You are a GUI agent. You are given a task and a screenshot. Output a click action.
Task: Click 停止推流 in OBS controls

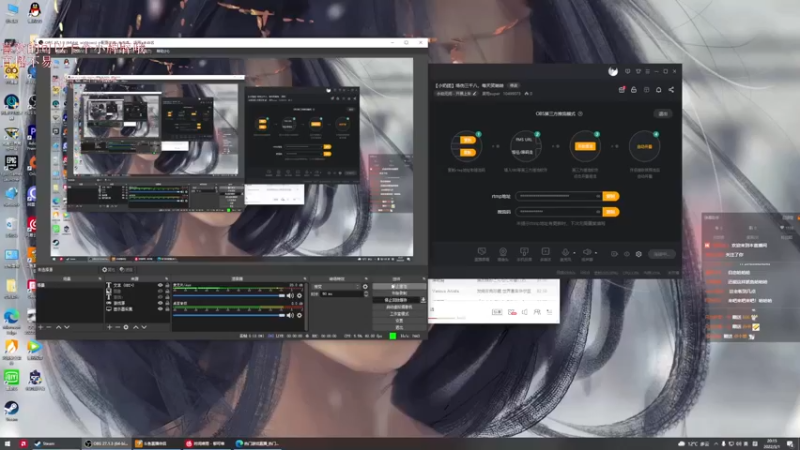pyautogui.click(x=398, y=287)
